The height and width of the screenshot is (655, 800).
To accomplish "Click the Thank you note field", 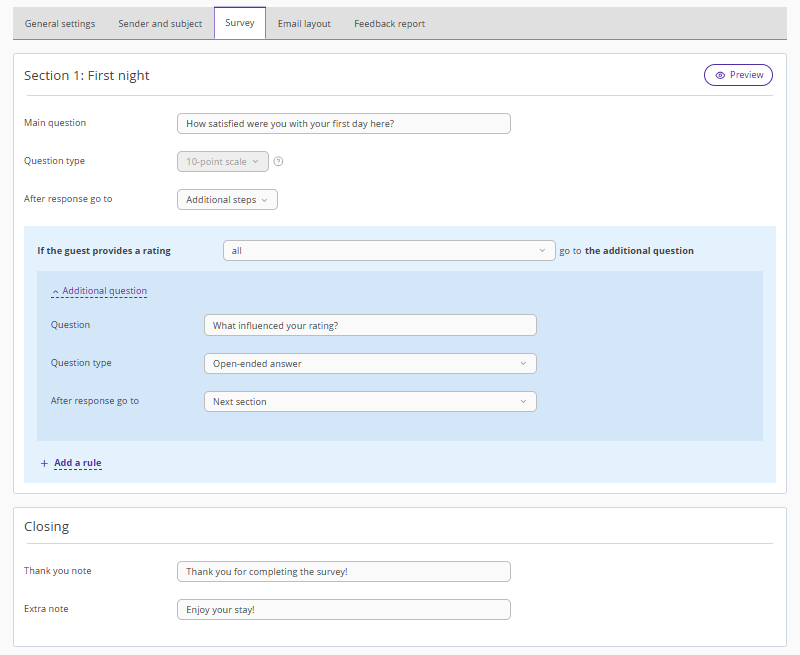I will pyautogui.click(x=343, y=572).
